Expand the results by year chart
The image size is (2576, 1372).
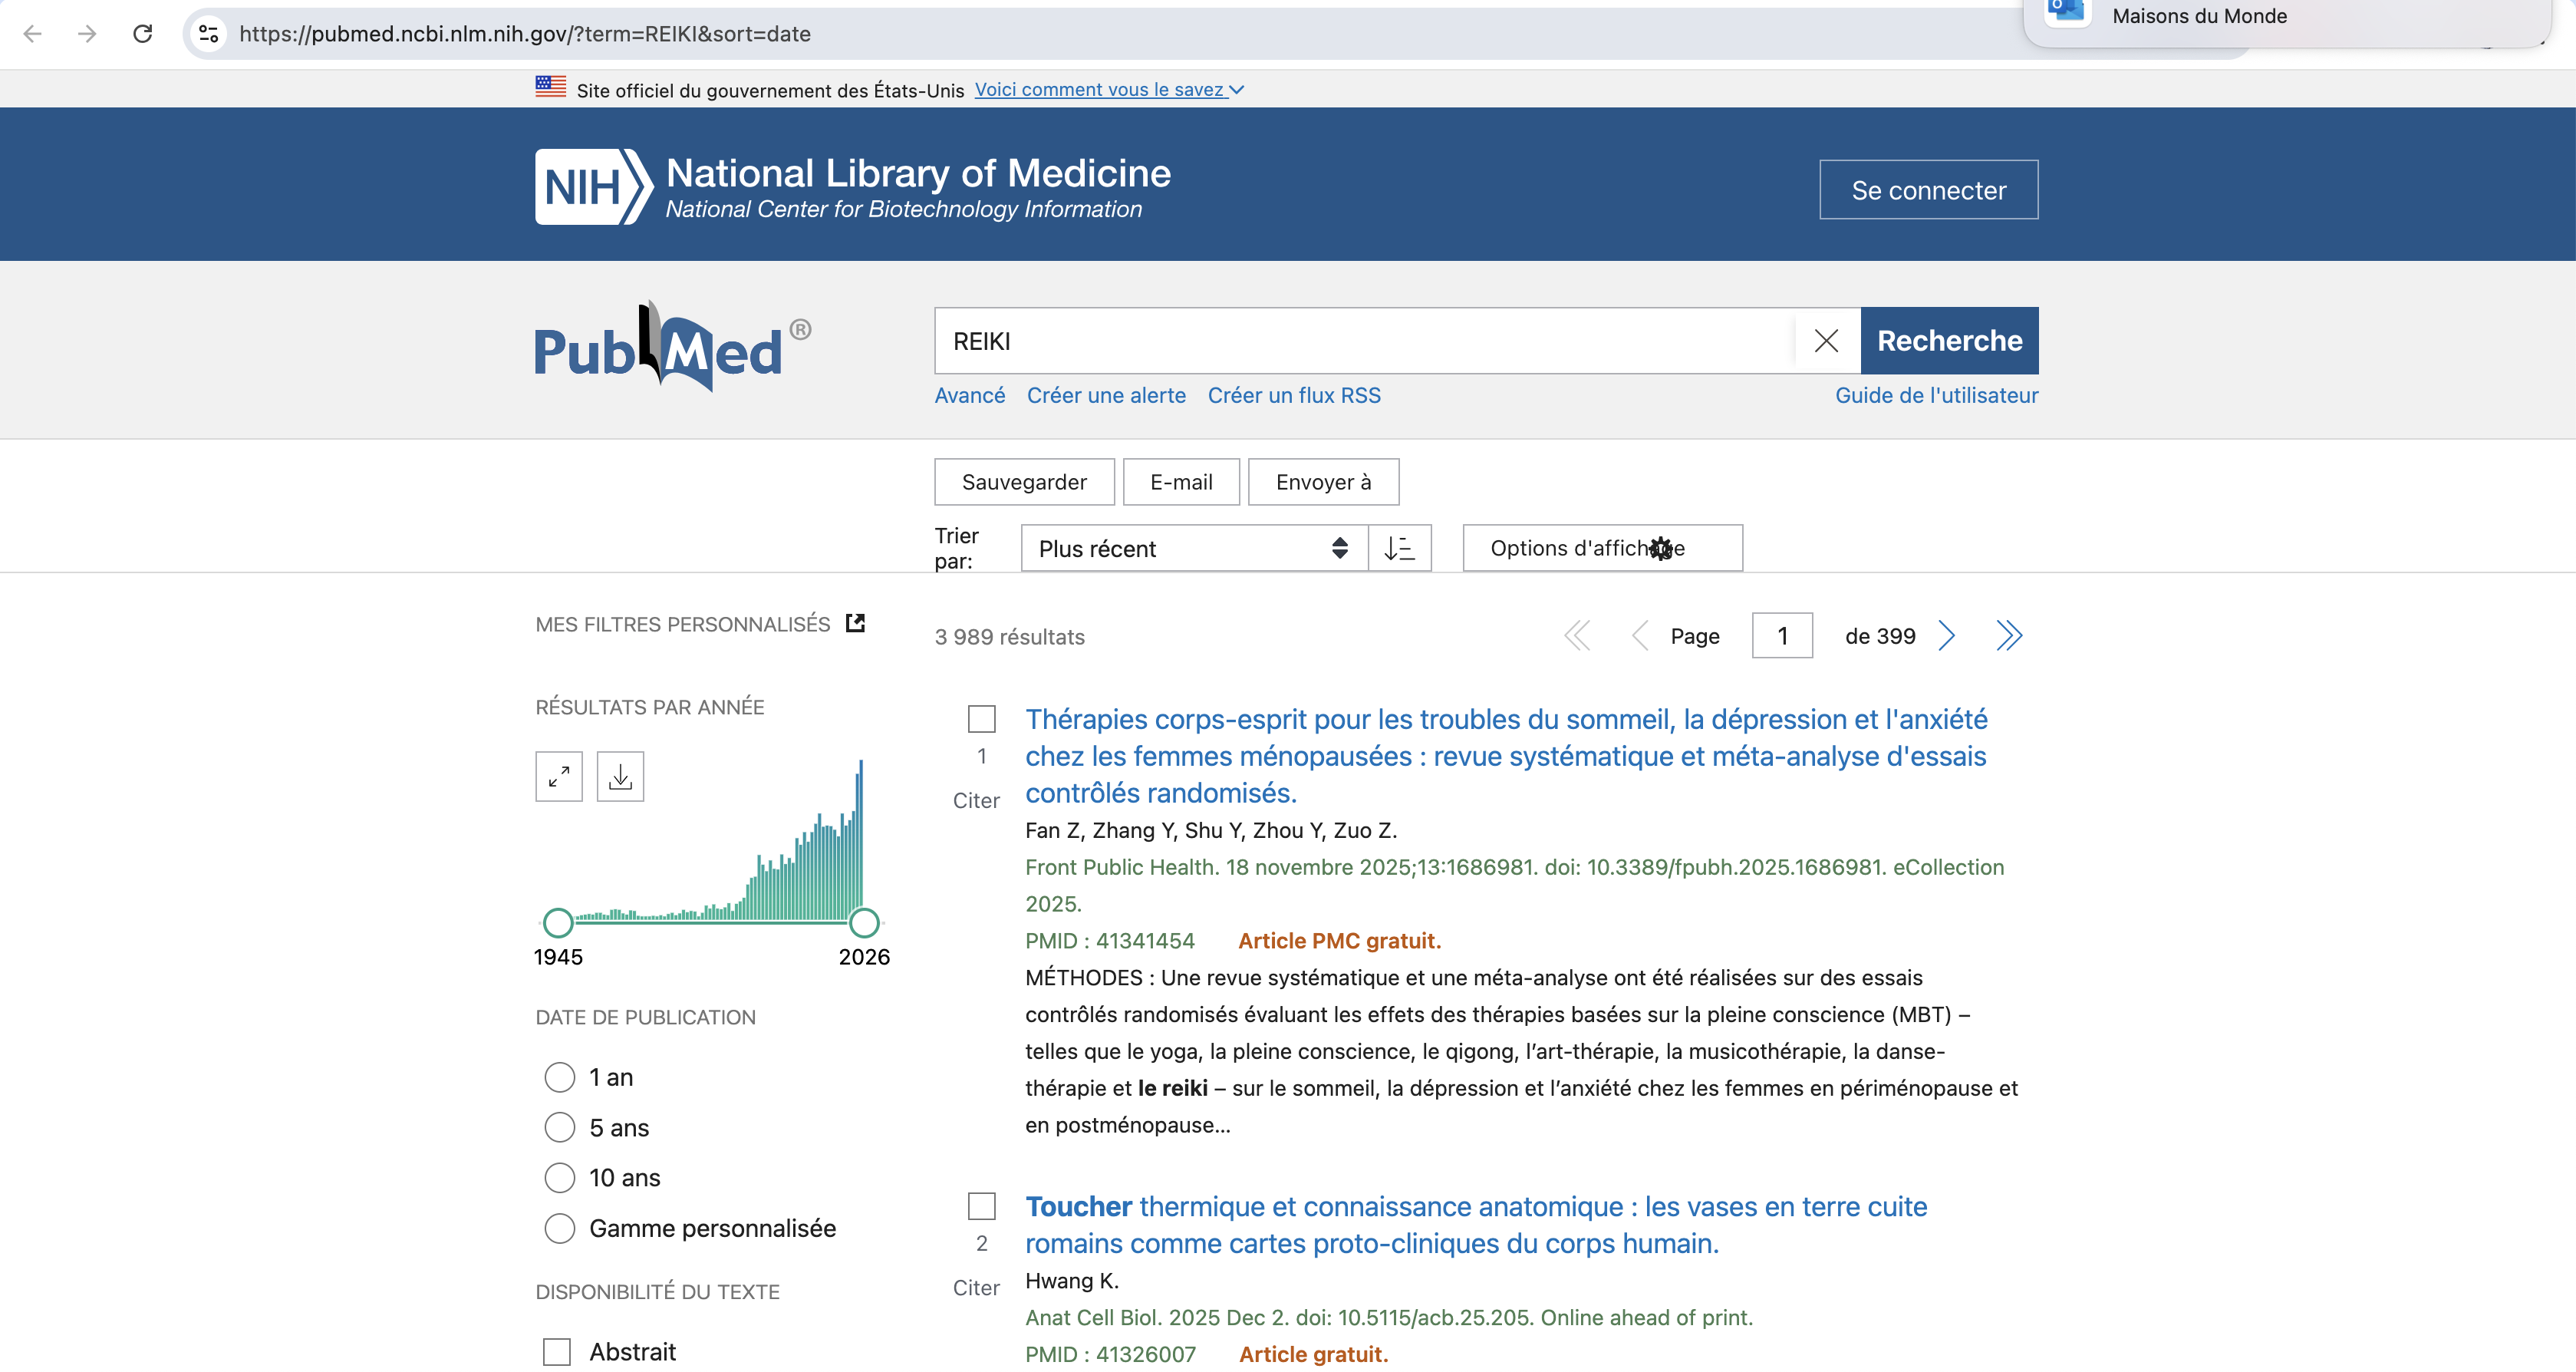tap(559, 776)
